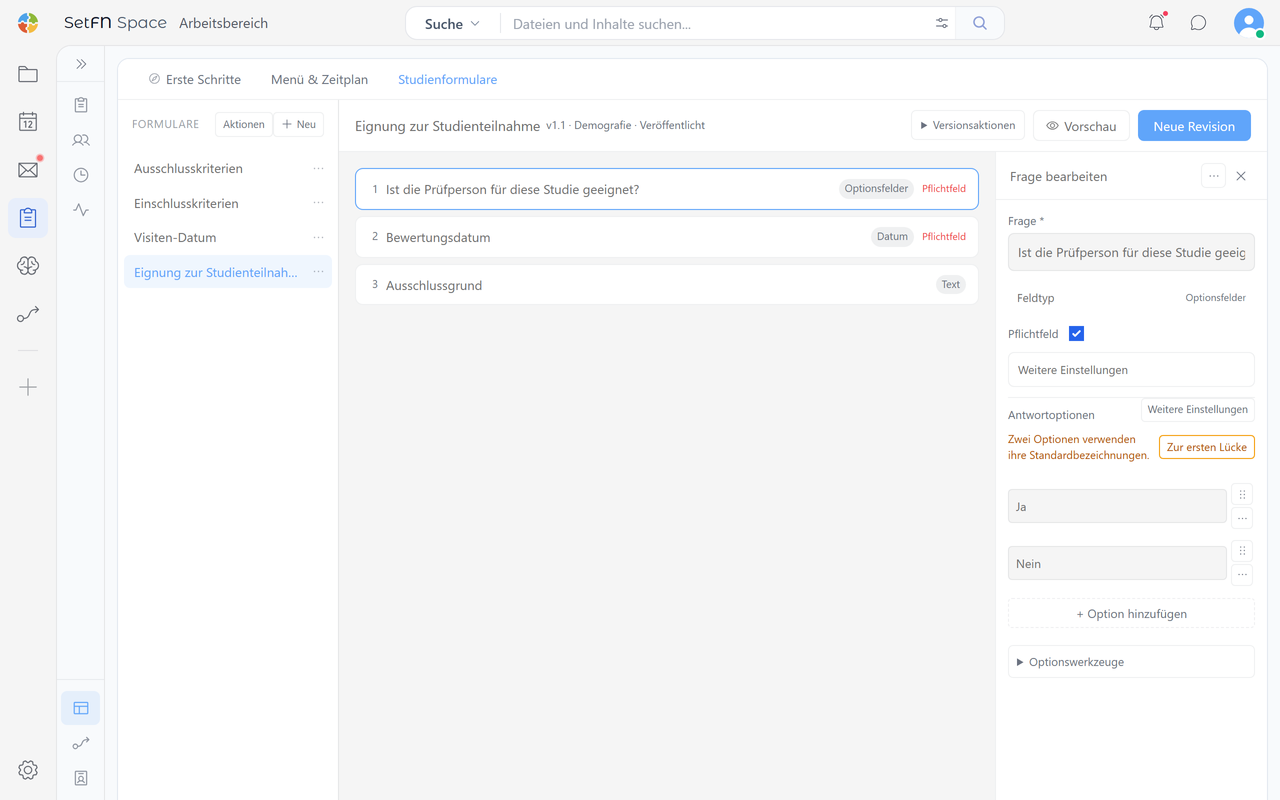This screenshot has width=1280, height=800.
Task: Open notifications bell icon
Action: pyautogui.click(x=1157, y=23)
